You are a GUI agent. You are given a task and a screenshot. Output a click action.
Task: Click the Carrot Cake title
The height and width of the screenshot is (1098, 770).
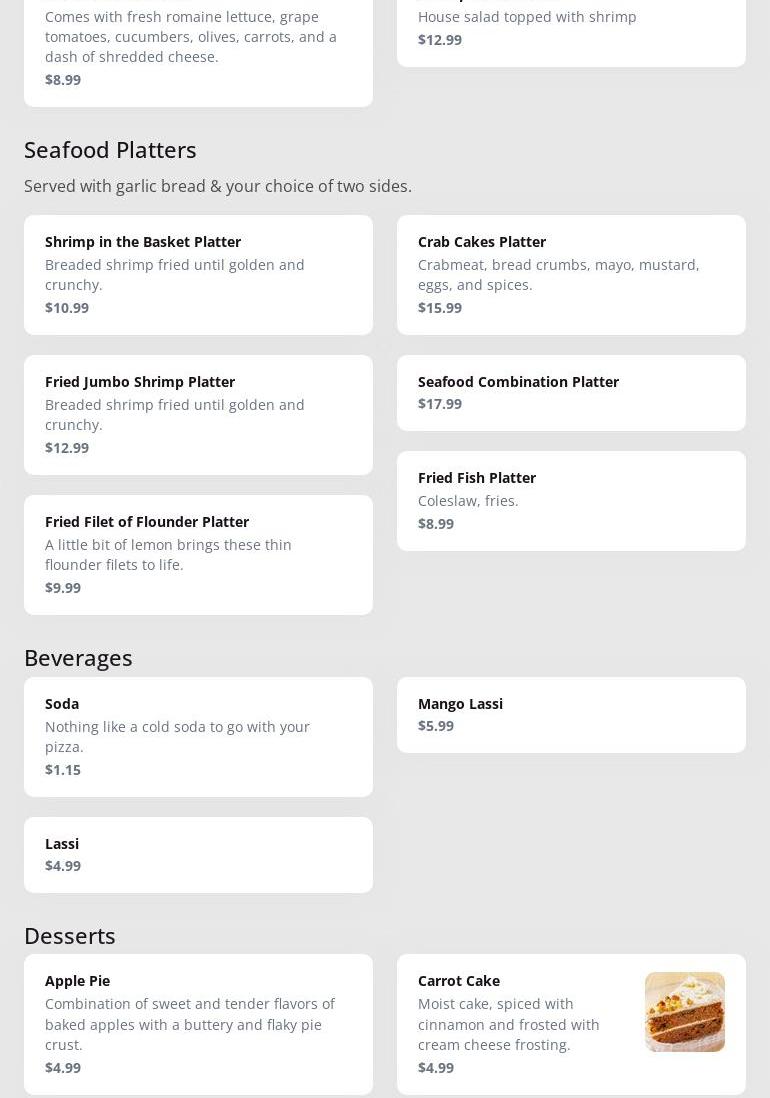(459, 981)
